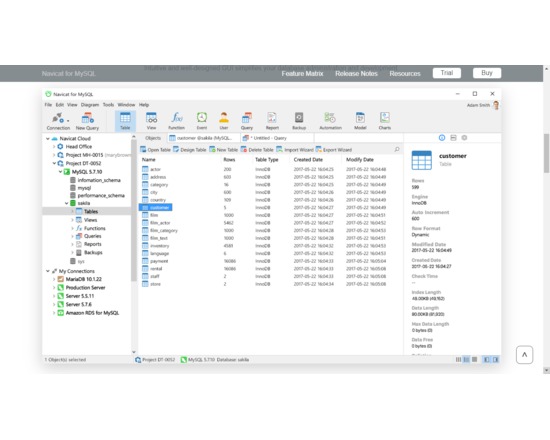550x440 pixels.
Task: Expand Project MH-0015
Action: click(54, 155)
